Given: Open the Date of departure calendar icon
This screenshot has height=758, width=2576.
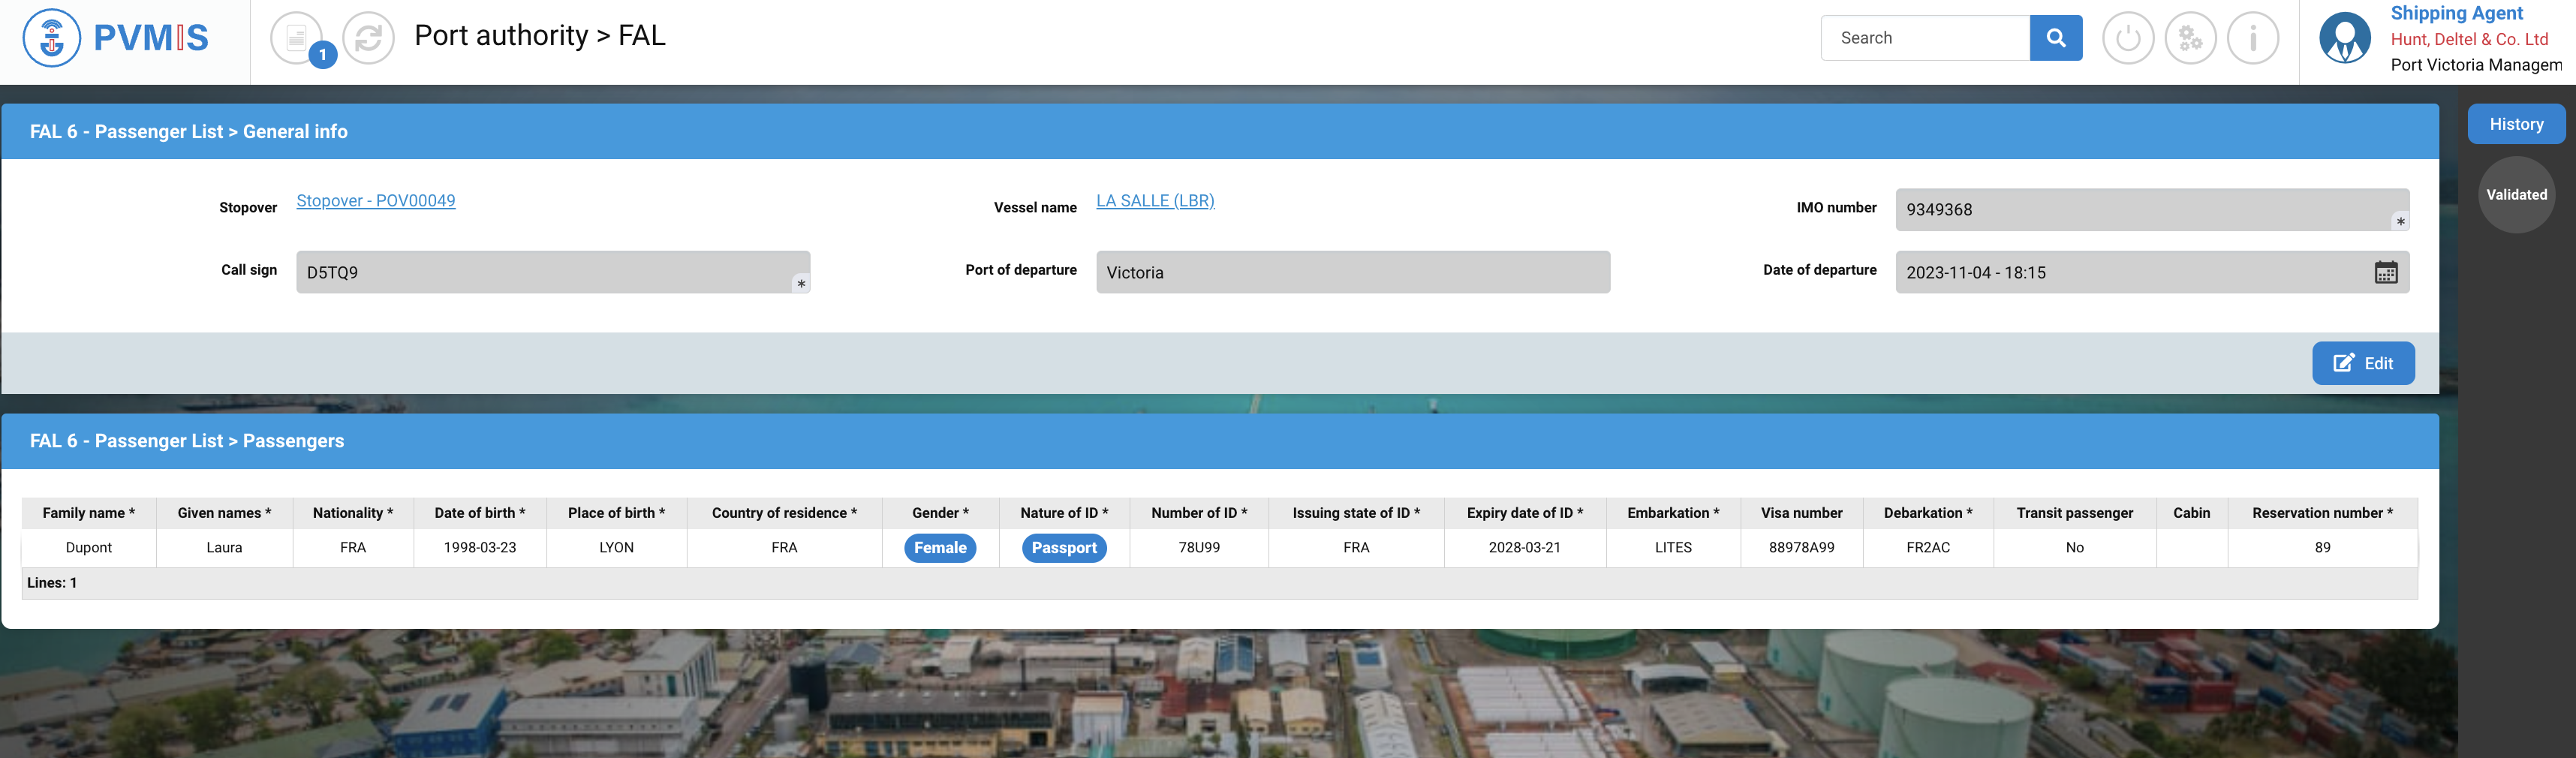Looking at the screenshot, I should pos(2385,272).
